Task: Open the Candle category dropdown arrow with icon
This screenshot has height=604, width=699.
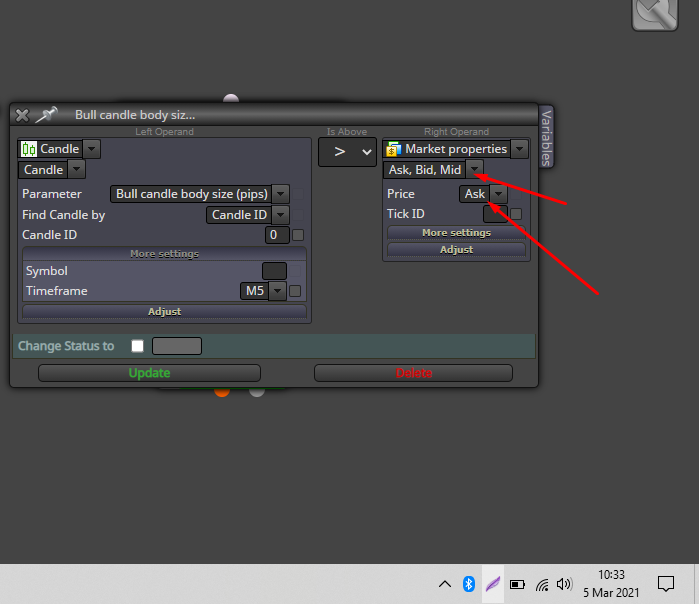Action: tap(91, 149)
